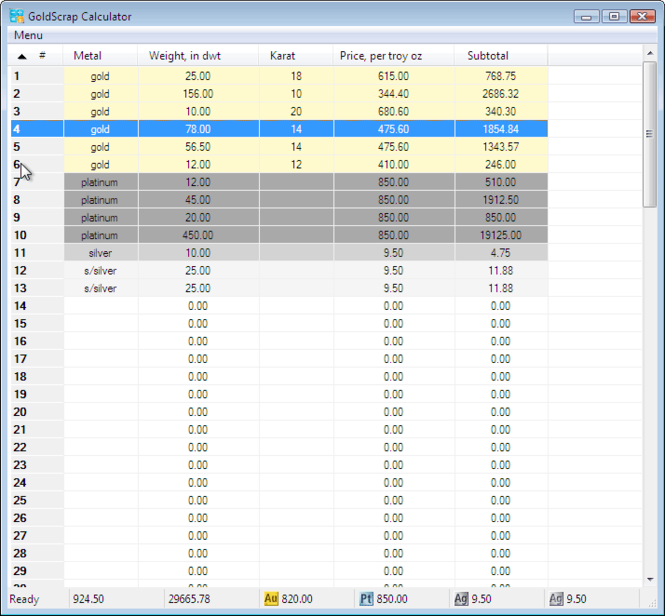Click the second Ag sterling silver icon
665x616 pixels.
click(556, 599)
